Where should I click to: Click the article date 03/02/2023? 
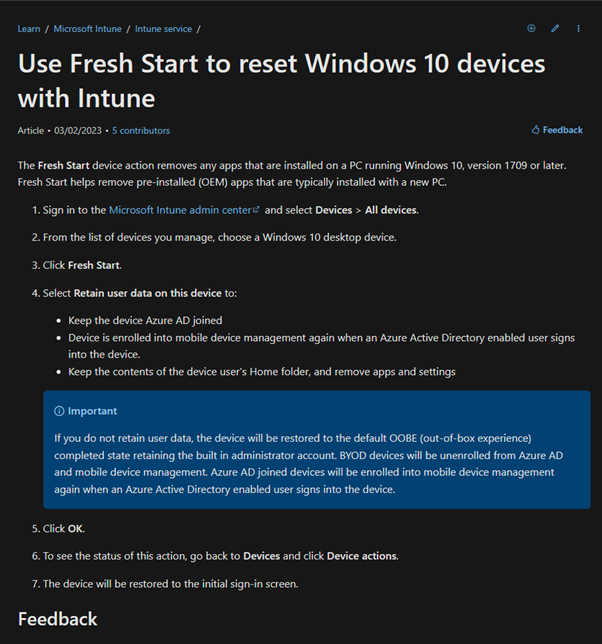[x=78, y=131]
